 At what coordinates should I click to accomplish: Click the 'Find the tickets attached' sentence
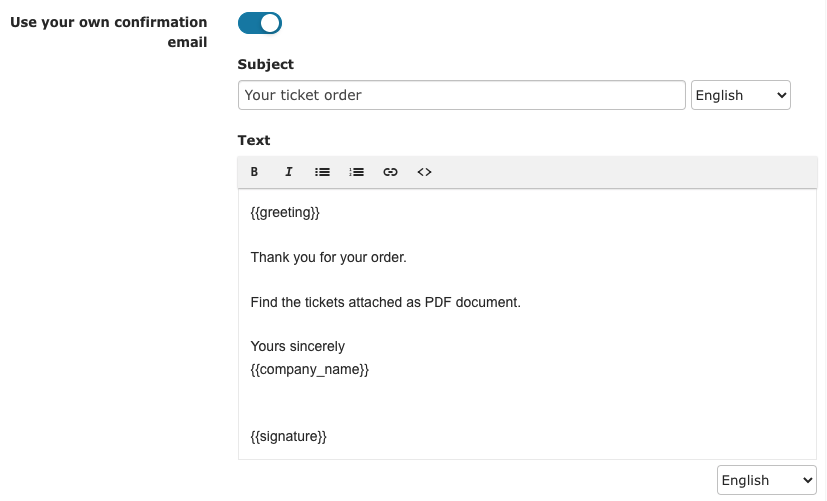coord(386,302)
